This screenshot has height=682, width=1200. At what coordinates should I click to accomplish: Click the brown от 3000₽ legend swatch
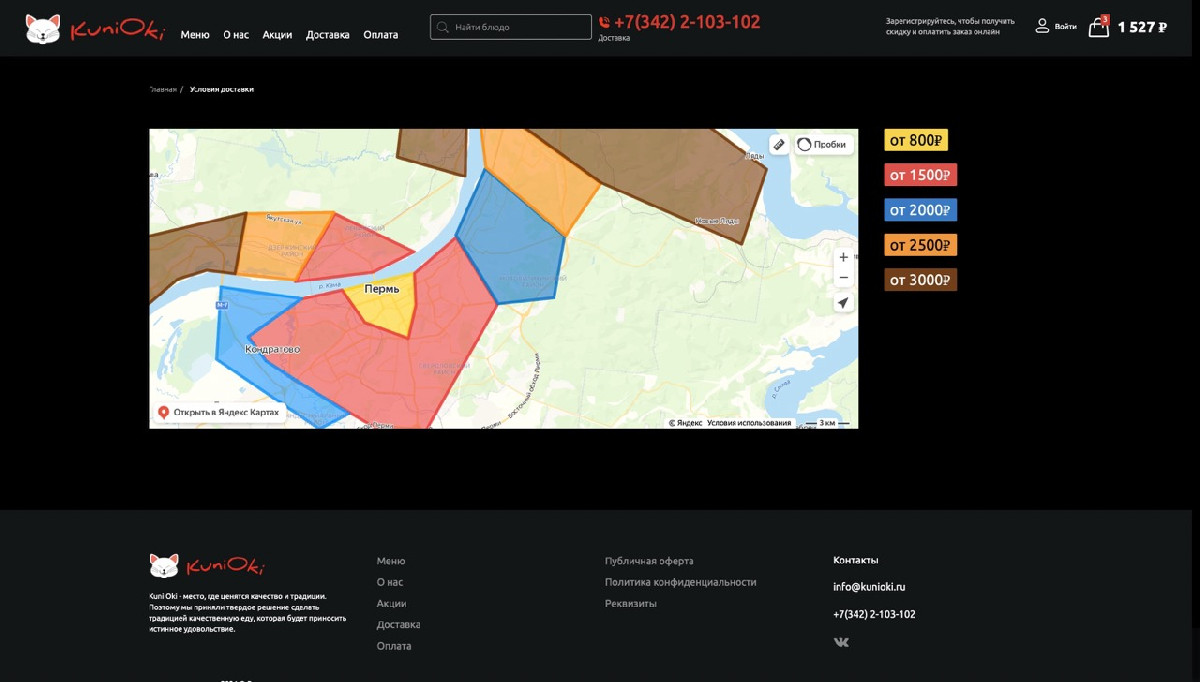[x=921, y=280]
